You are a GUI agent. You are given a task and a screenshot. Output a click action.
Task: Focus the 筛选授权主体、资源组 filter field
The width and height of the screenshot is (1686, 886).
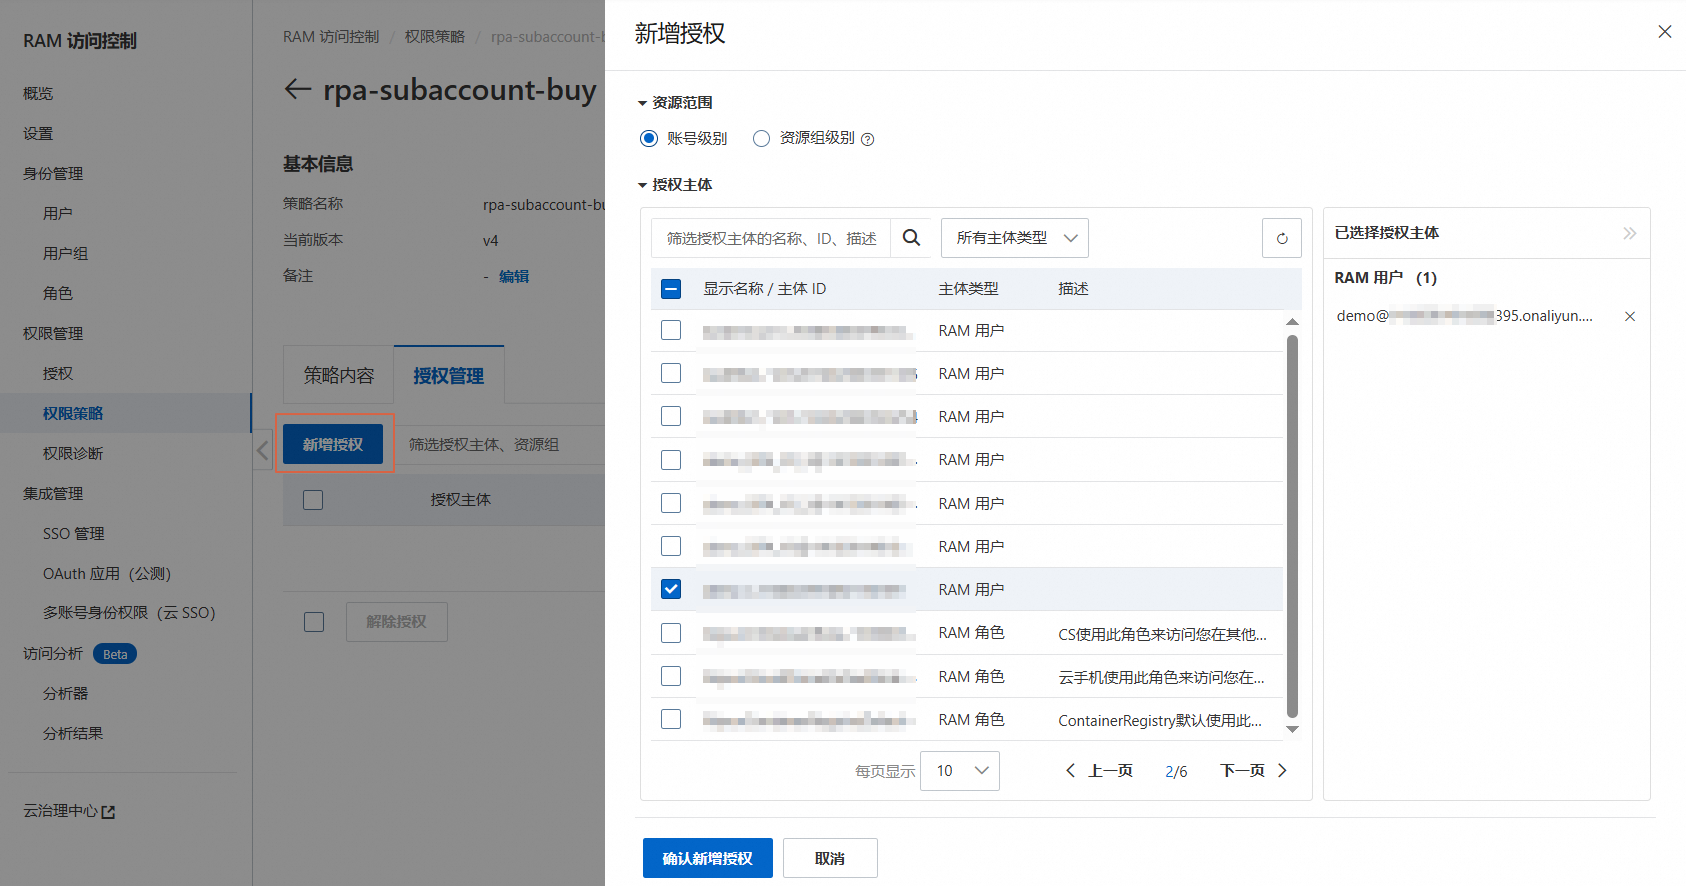[x=500, y=444]
